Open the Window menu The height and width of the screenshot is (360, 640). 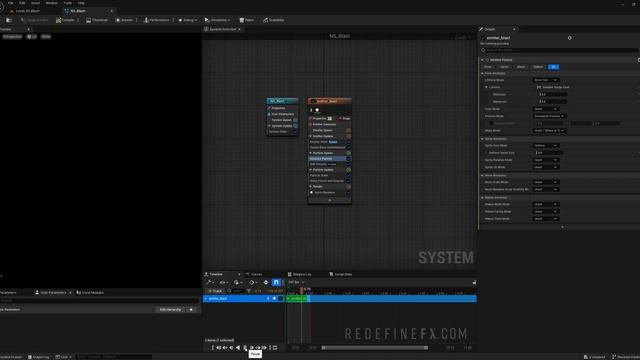pos(51,3)
